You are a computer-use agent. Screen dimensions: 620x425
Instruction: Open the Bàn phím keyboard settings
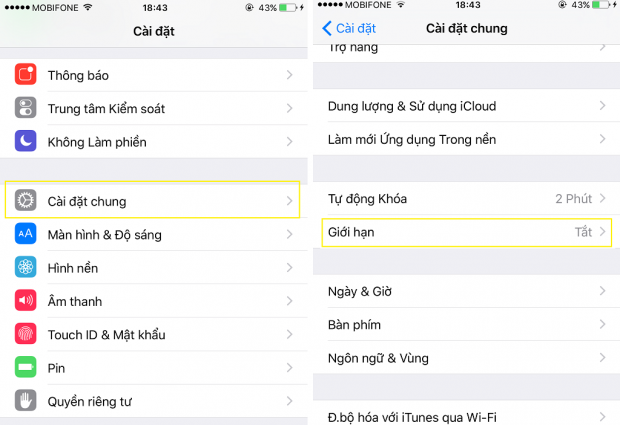(x=467, y=325)
